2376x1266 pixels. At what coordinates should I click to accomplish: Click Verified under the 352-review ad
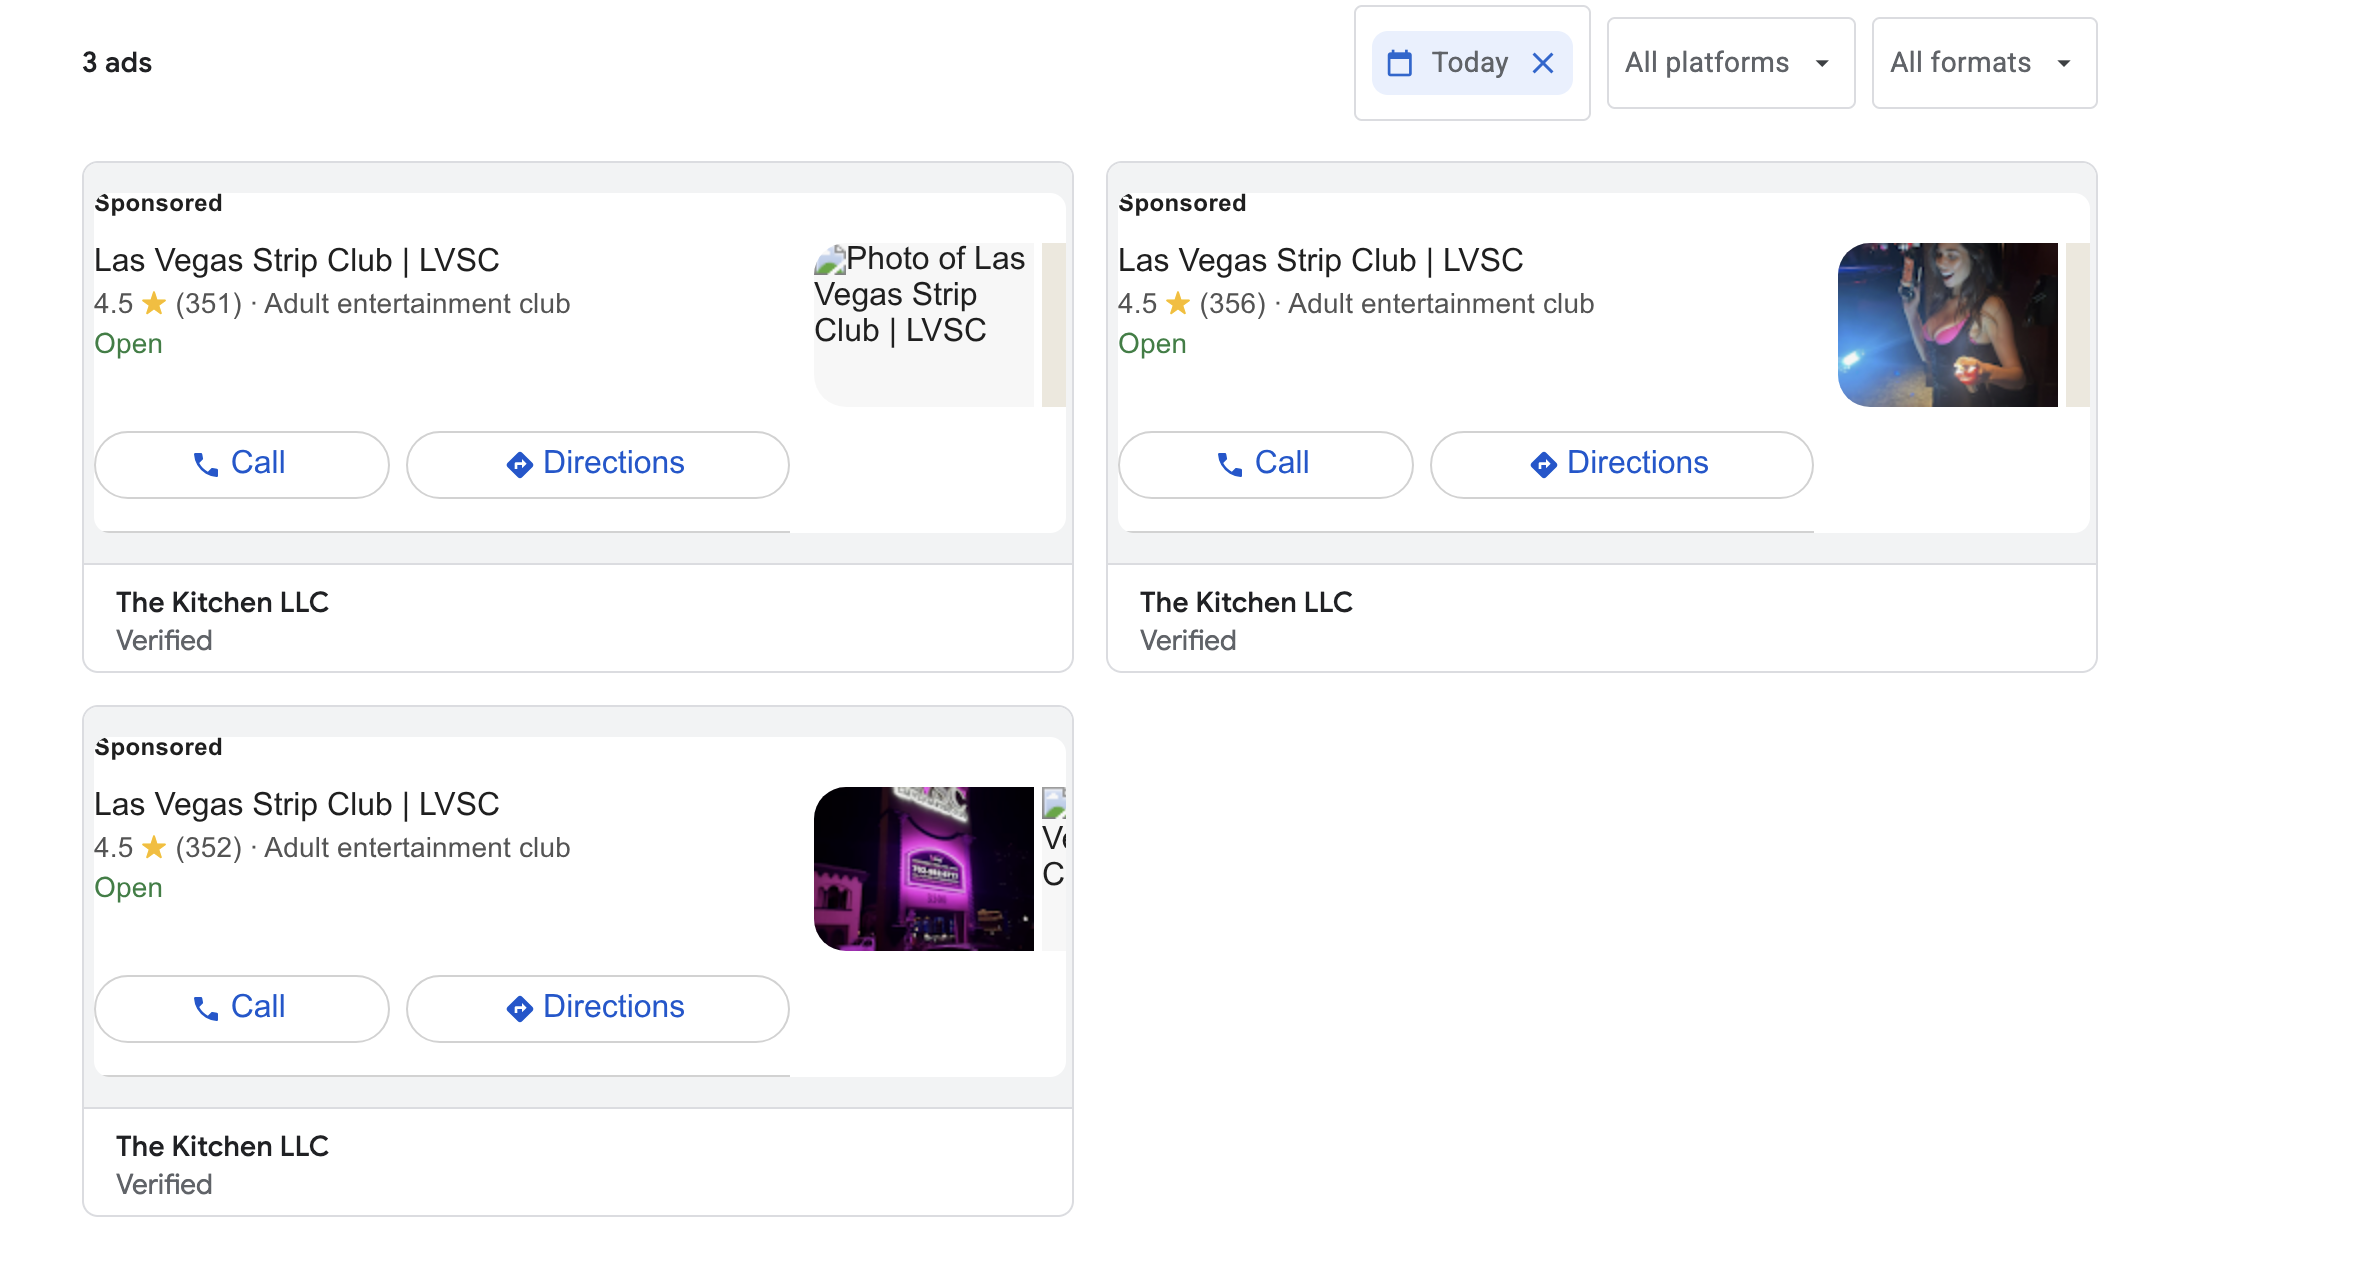(164, 1185)
